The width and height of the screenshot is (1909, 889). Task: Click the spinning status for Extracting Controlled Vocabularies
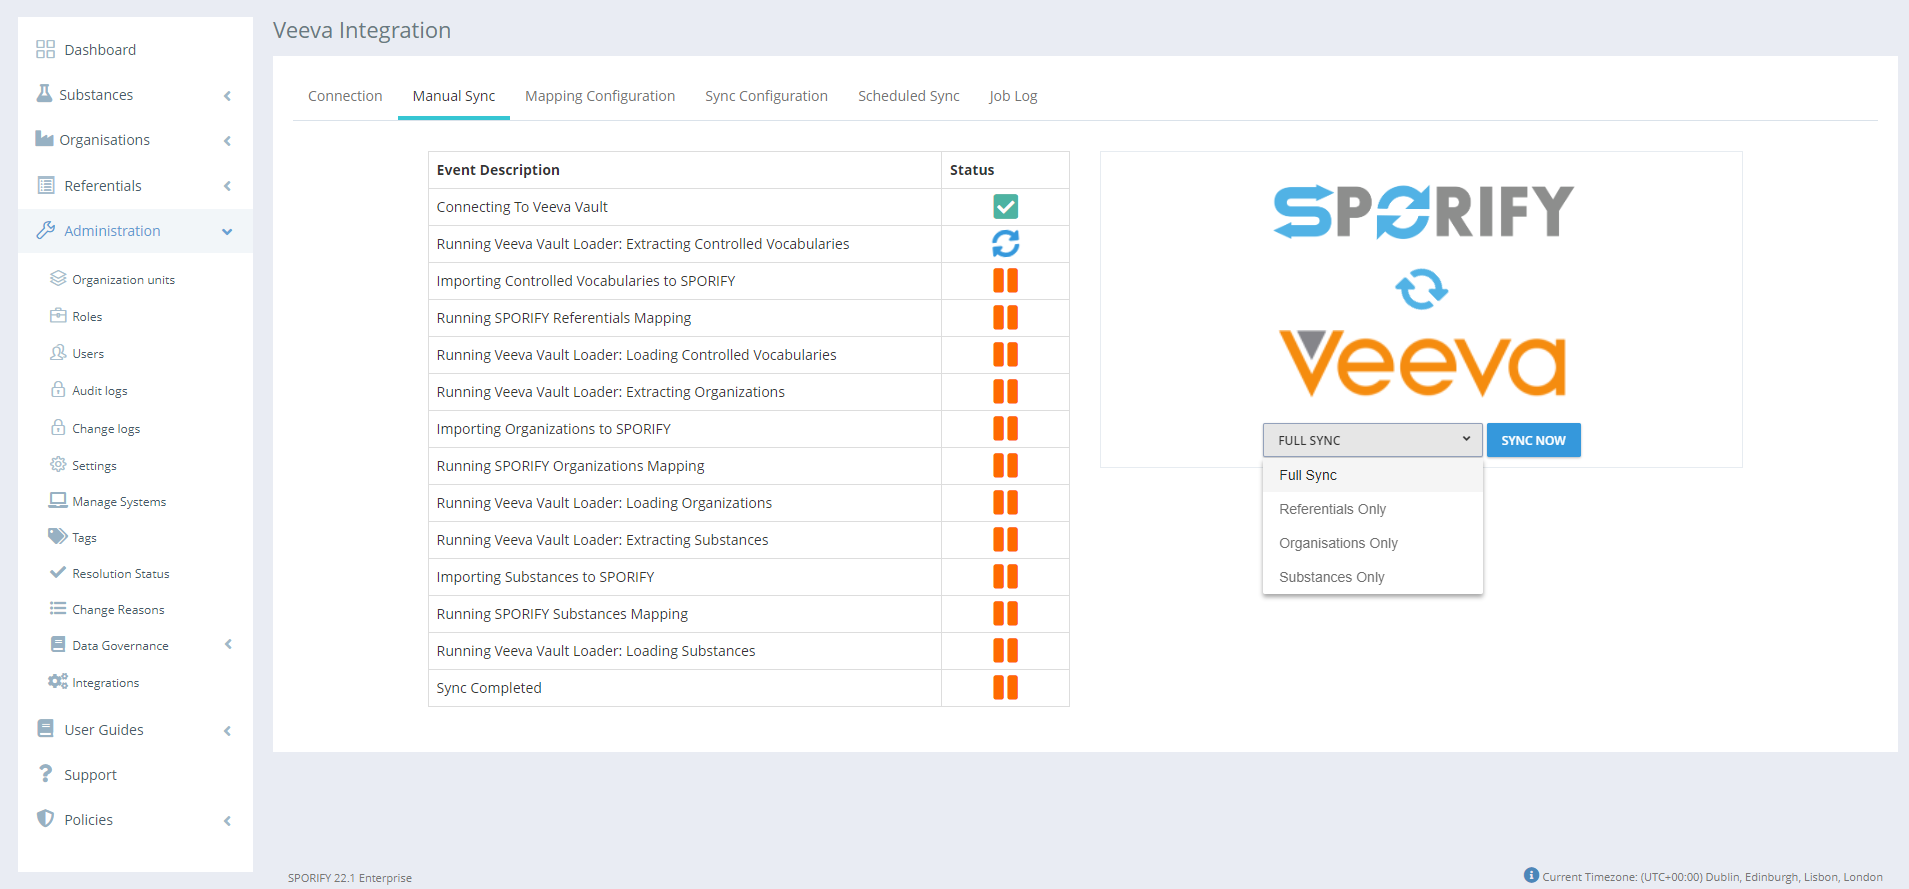[x=1005, y=244]
